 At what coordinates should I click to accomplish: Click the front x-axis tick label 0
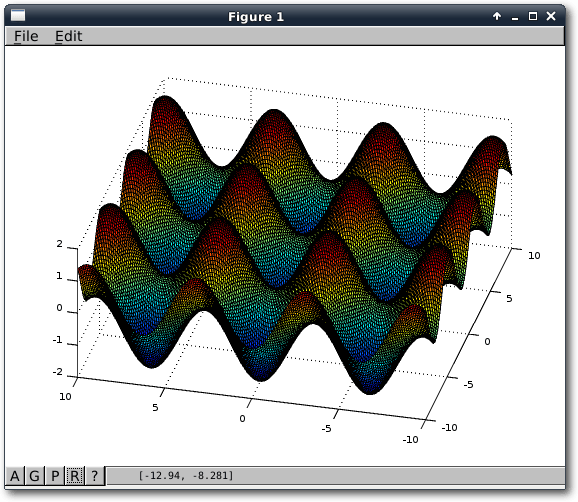click(242, 419)
